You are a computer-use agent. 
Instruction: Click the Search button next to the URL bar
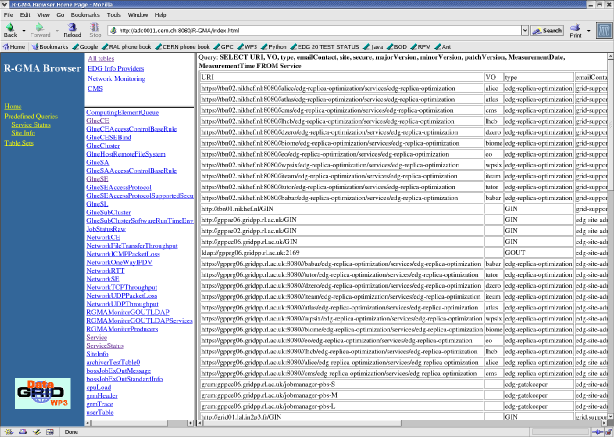547,31
